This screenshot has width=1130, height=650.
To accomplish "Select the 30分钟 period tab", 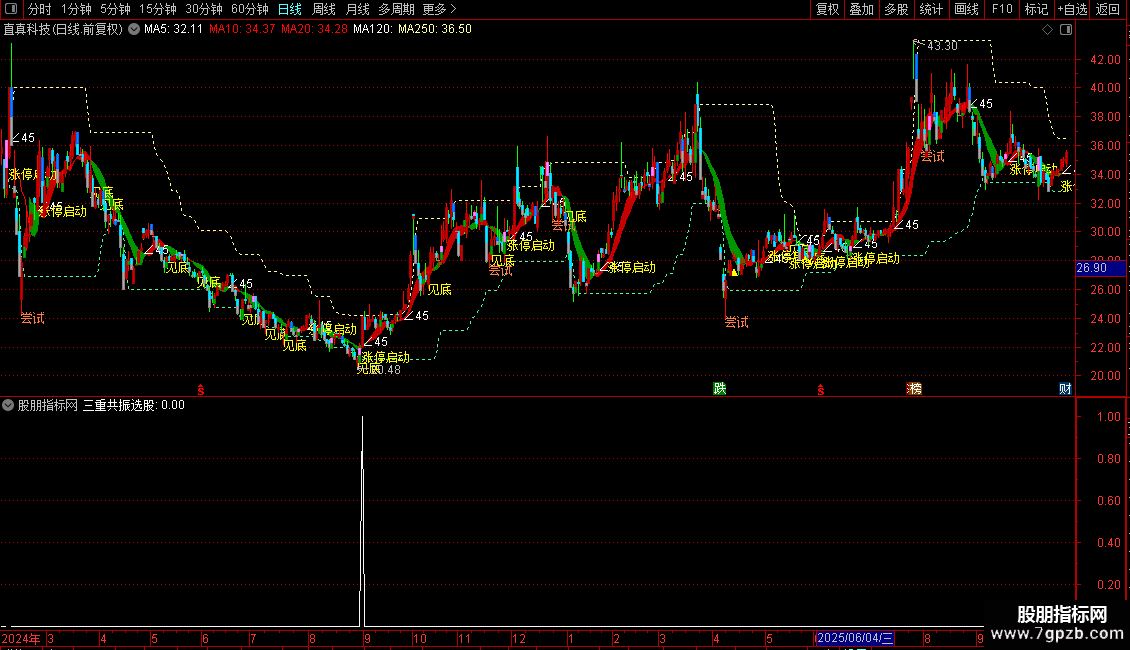I will click(204, 9).
